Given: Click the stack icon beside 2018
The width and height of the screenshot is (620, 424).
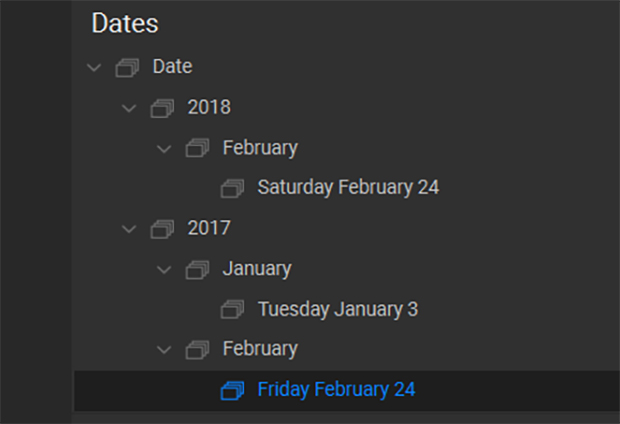Looking at the screenshot, I should (x=162, y=108).
